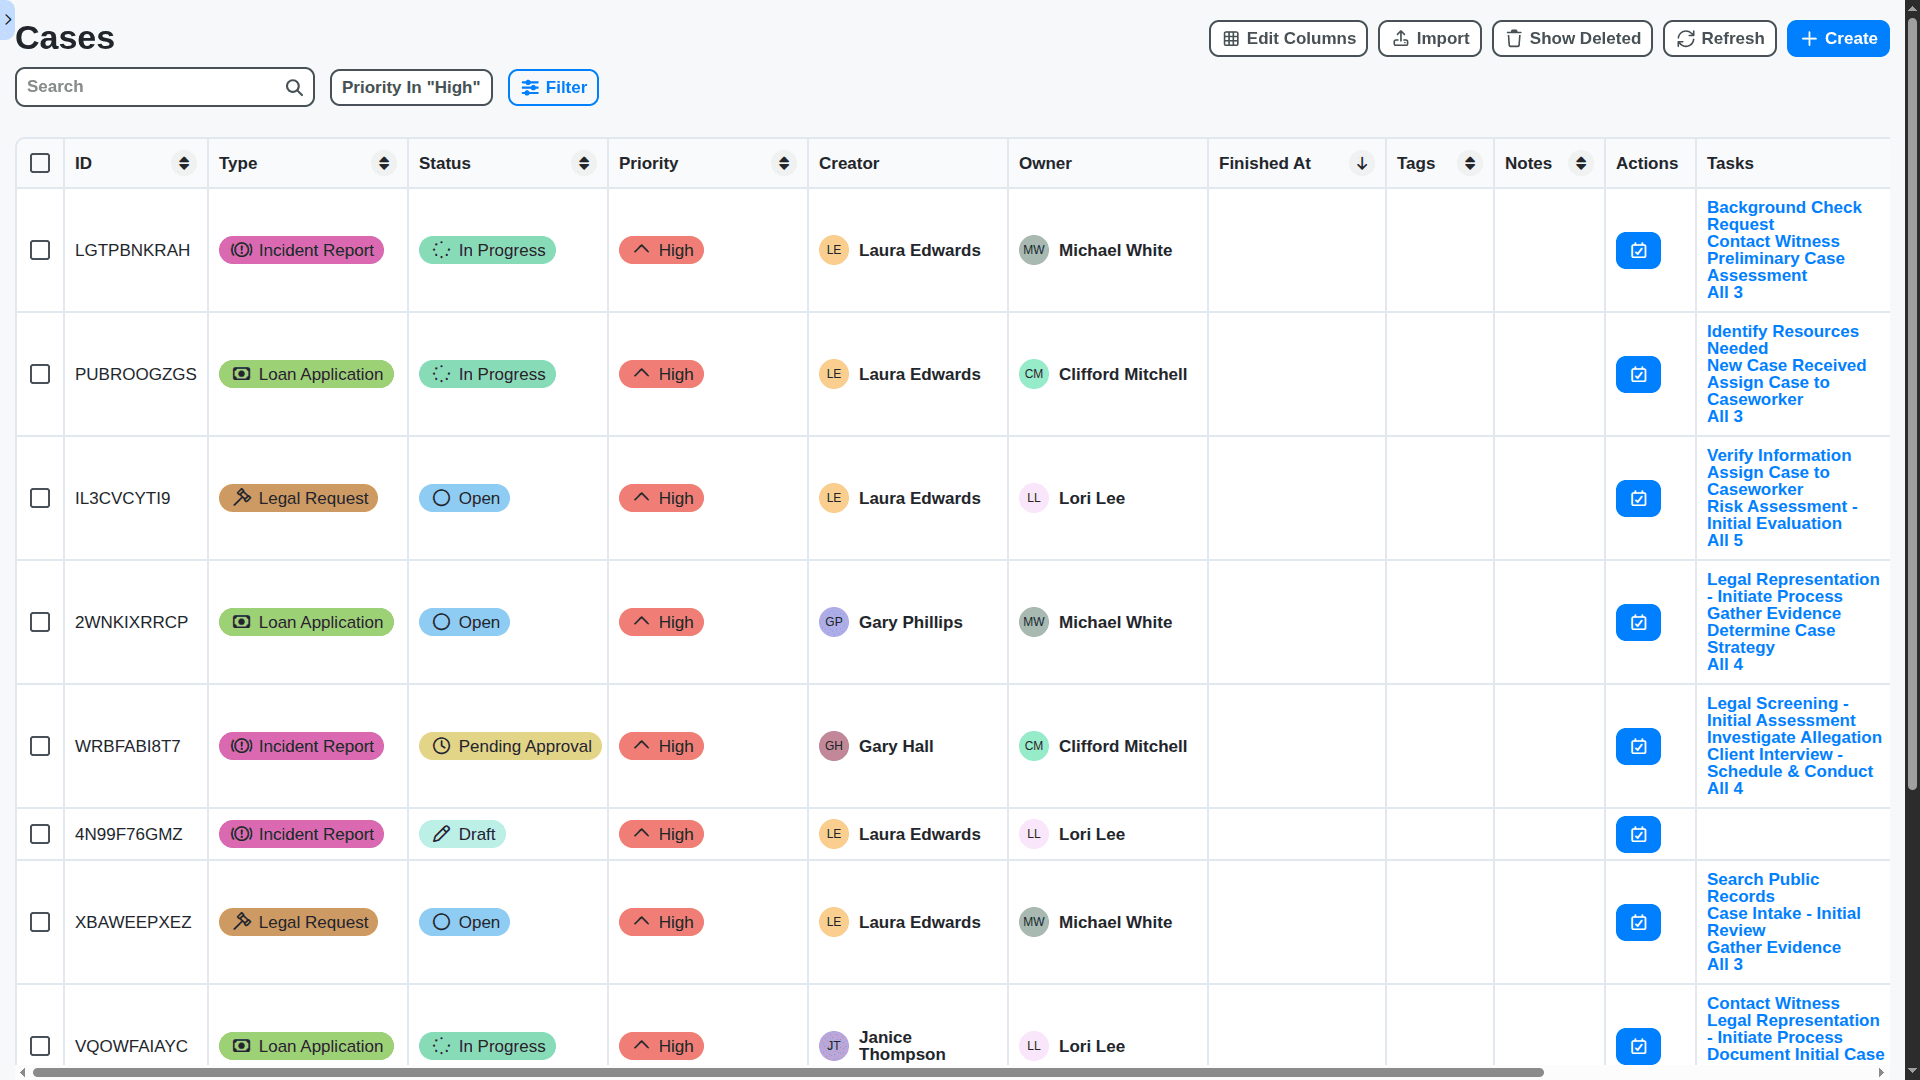
Task: Click the Refresh icon
Action: (1684, 38)
